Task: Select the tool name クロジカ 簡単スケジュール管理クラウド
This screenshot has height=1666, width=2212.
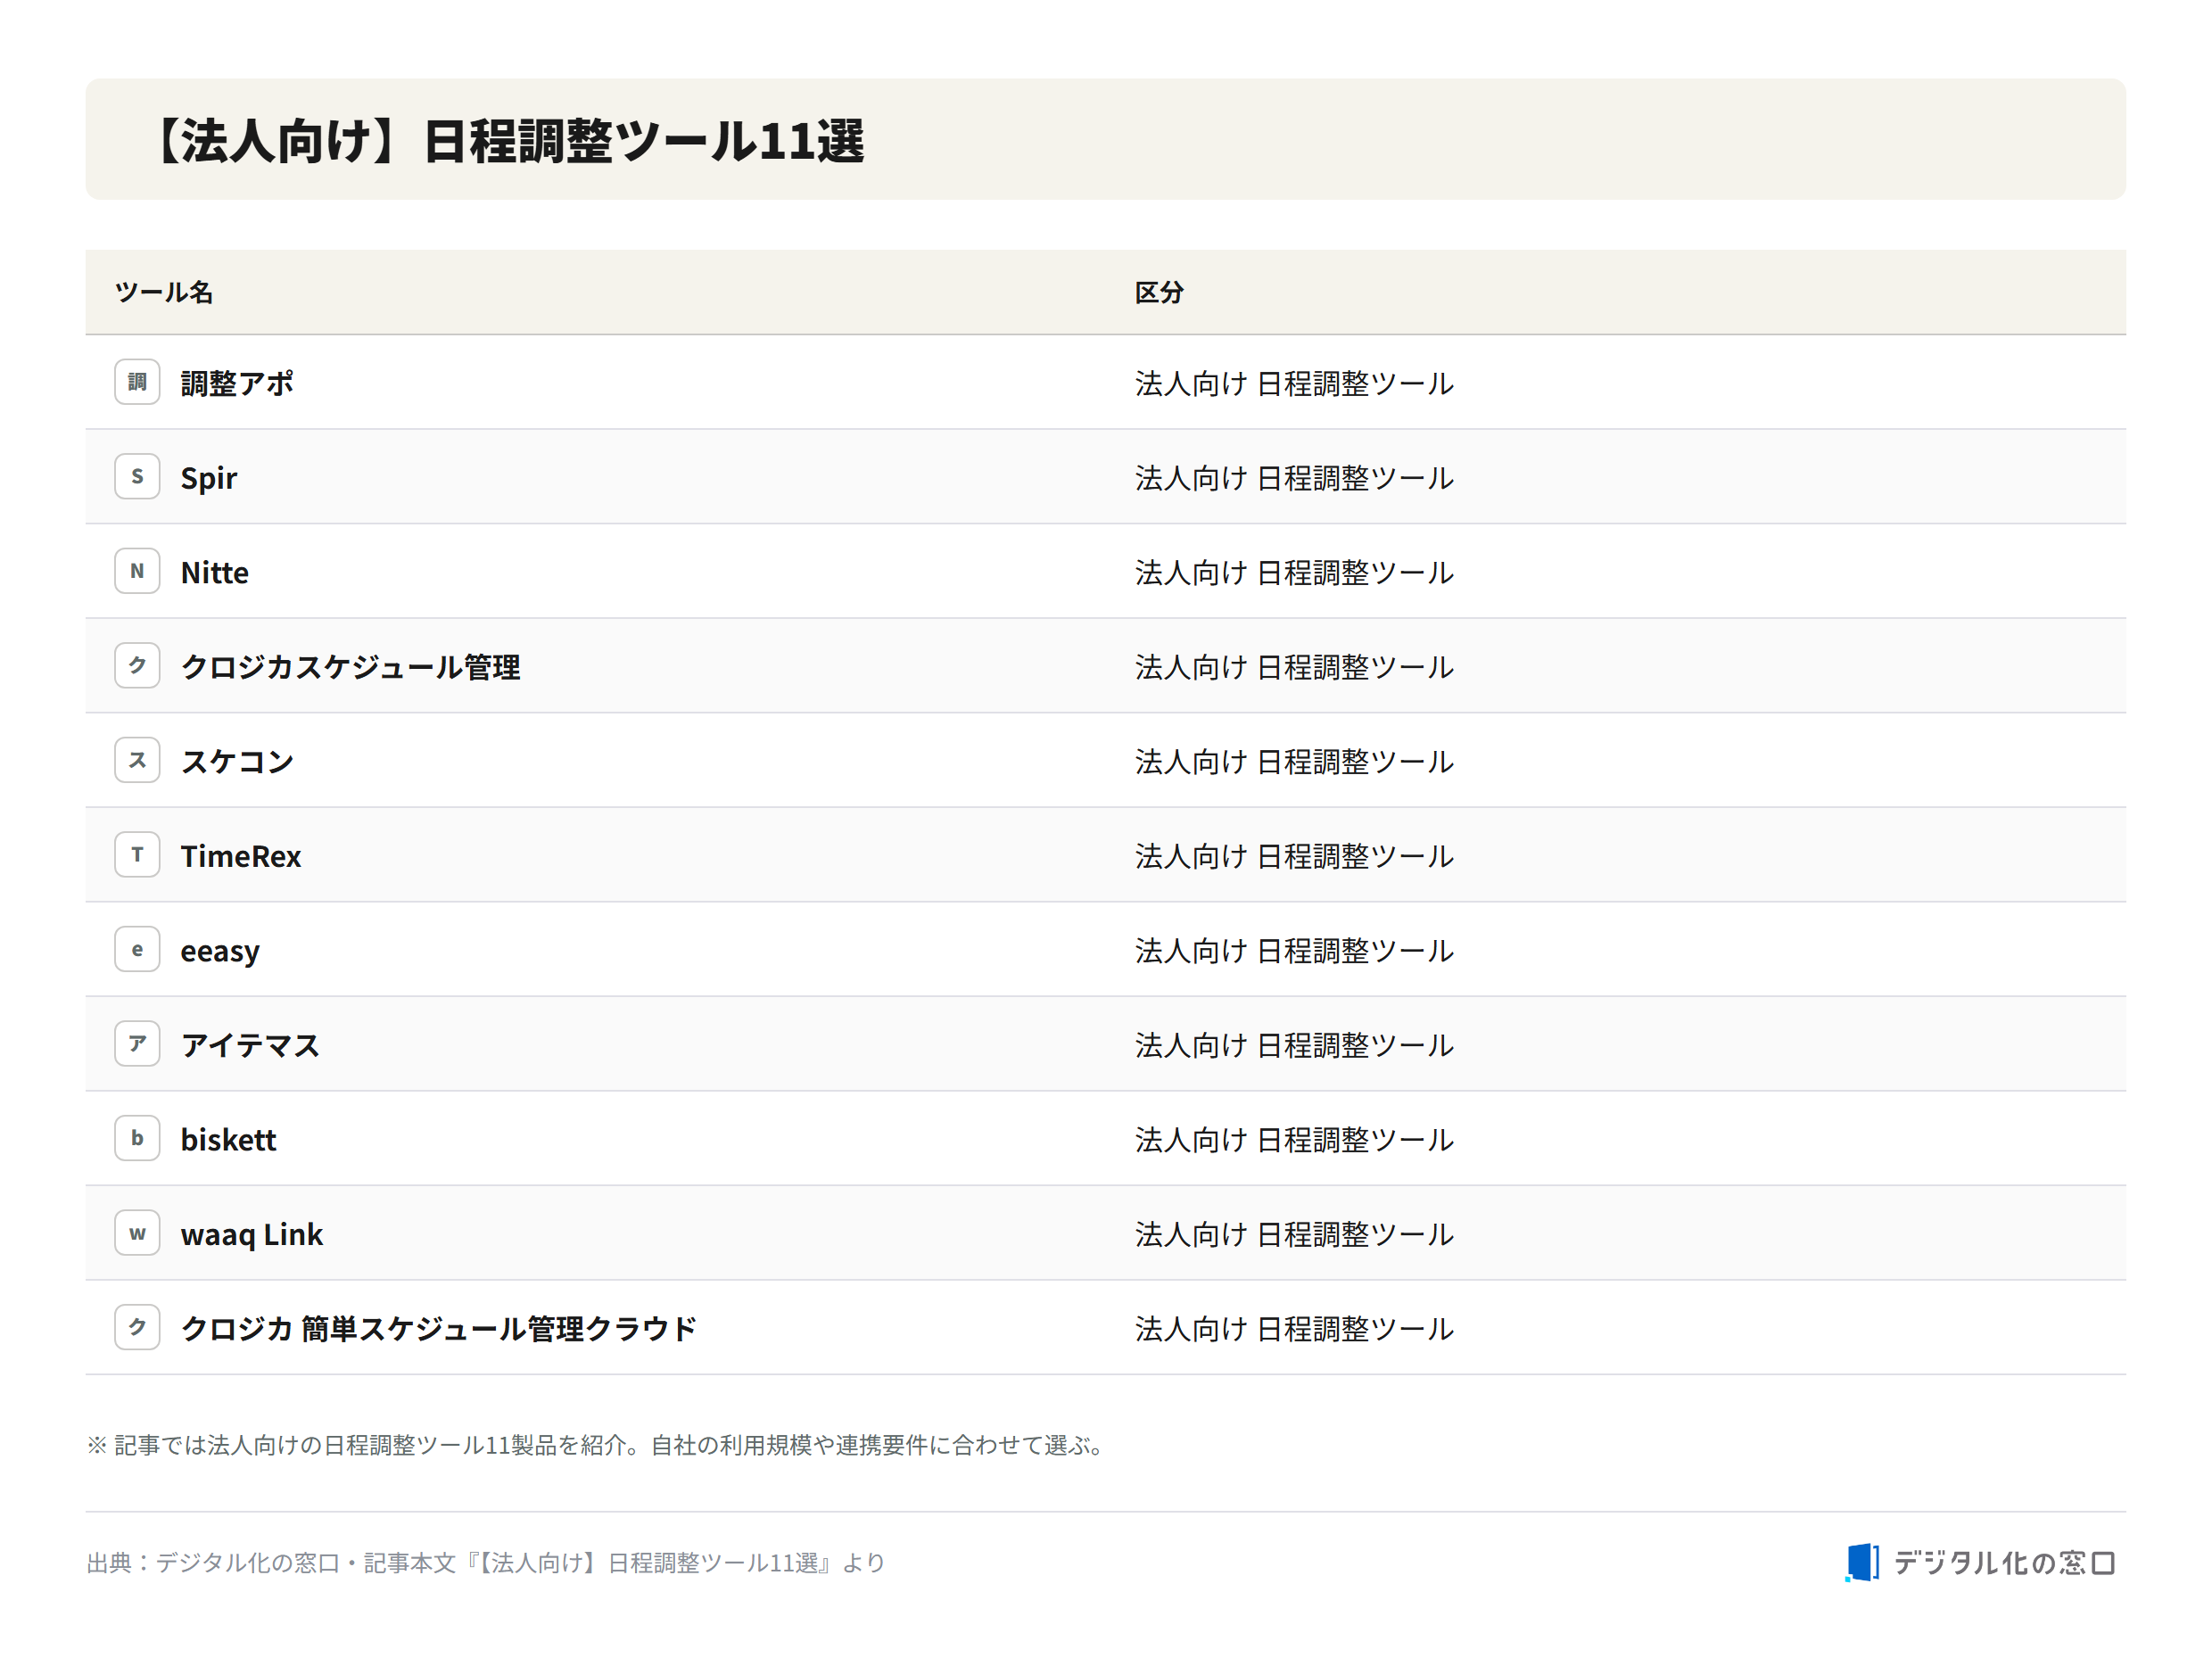Action: point(438,1328)
